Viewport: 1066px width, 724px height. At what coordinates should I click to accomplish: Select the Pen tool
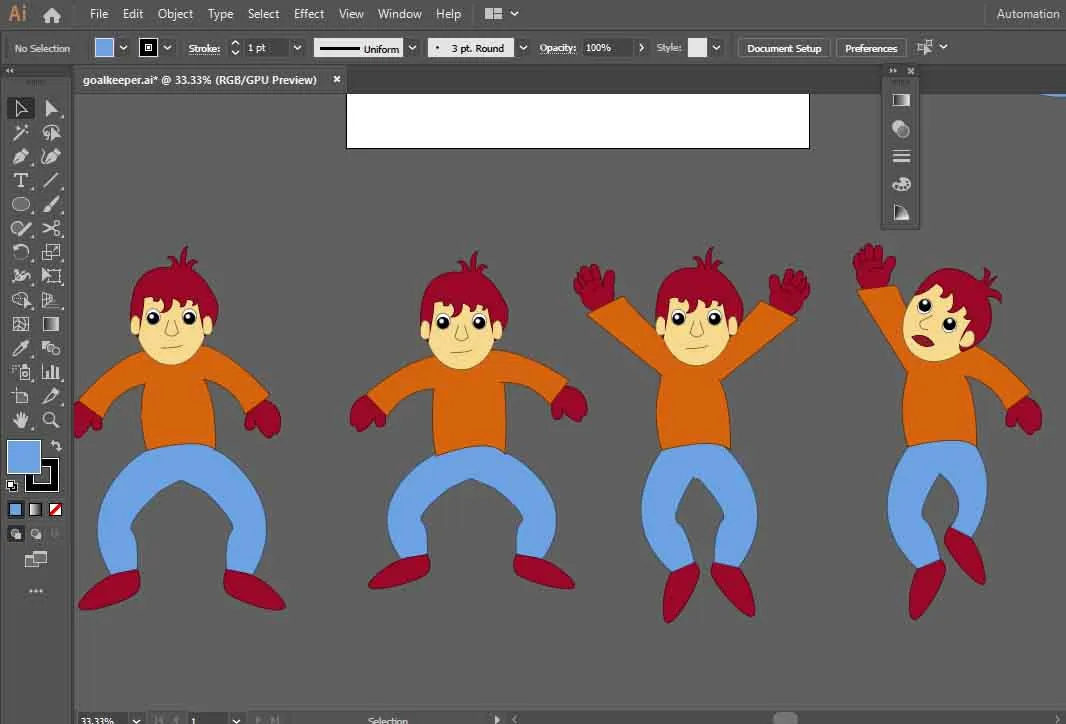click(20, 156)
